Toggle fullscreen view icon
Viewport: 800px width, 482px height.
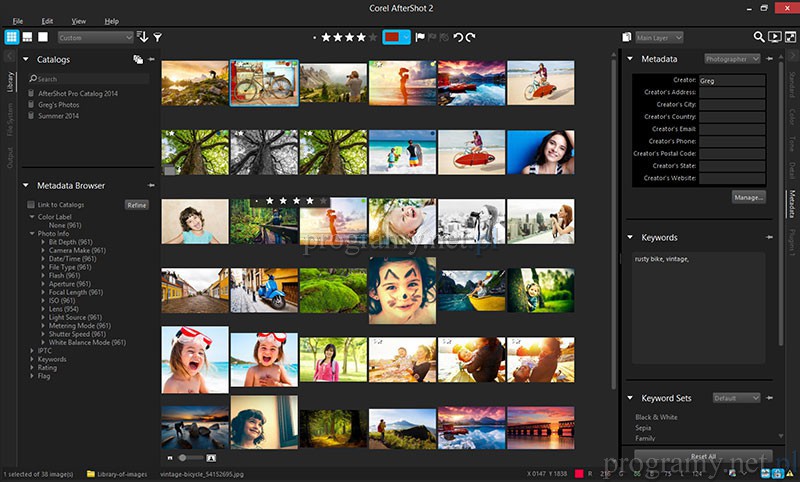[x=788, y=37]
